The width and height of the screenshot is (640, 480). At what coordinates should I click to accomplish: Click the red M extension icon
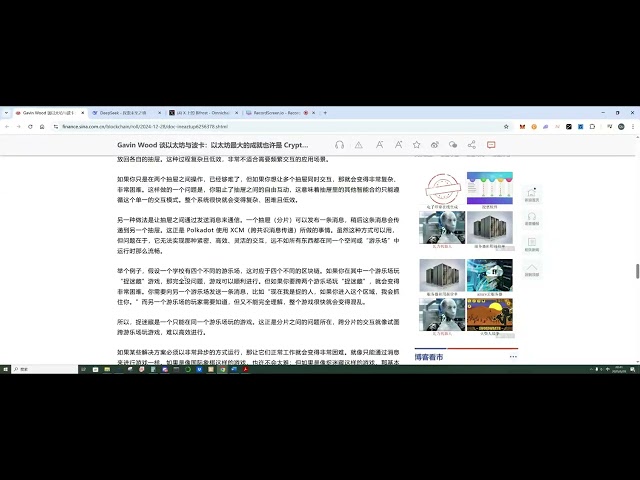click(522, 127)
